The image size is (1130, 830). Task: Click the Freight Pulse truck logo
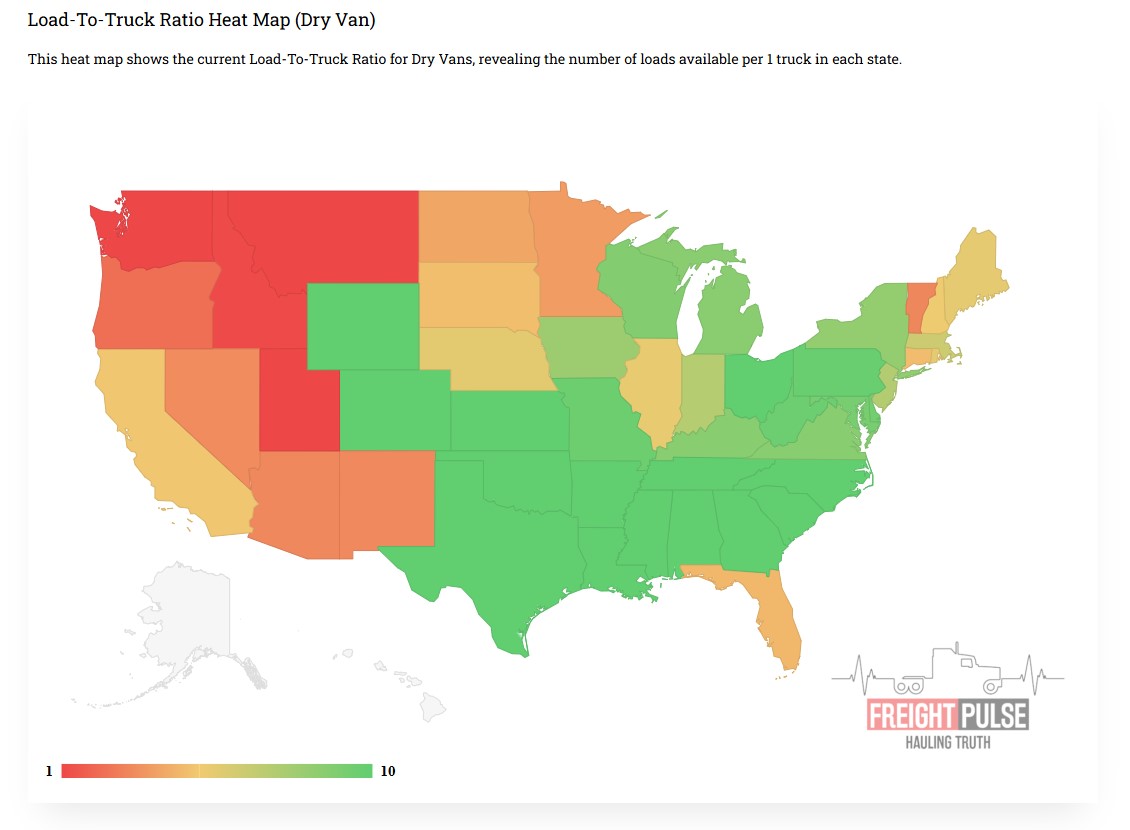(947, 699)
